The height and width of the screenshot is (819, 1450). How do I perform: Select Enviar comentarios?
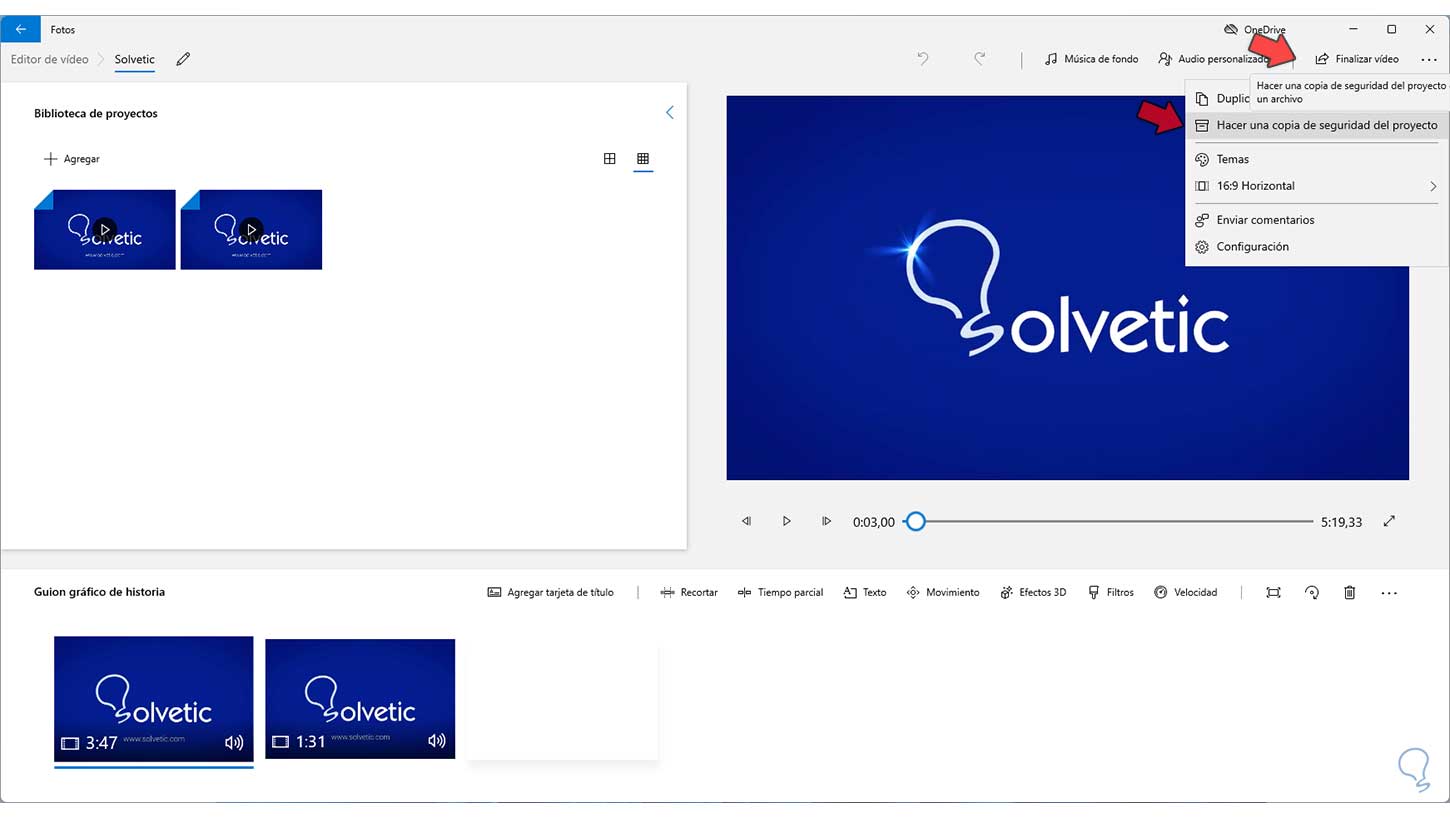[x=1316, y=220]
